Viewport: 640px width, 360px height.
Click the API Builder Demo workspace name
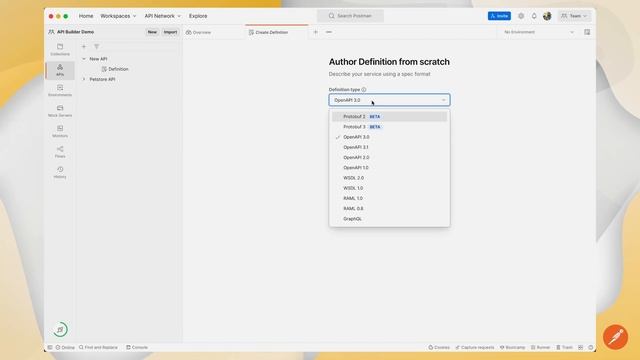pos(76,32)
